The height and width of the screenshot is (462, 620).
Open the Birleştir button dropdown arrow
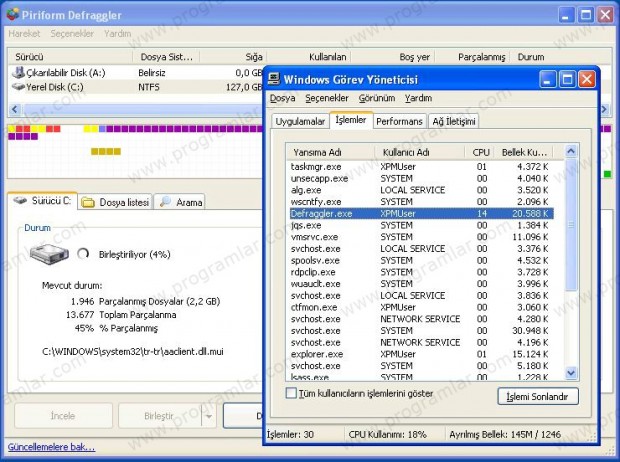(209, 416)
